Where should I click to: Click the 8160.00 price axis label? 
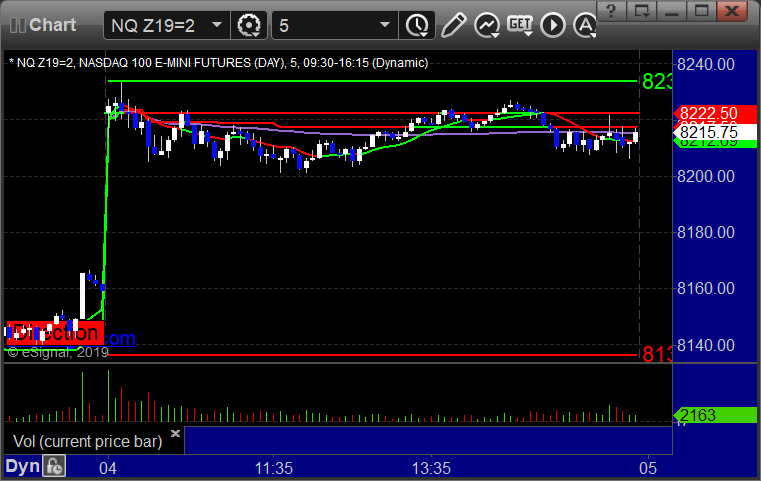pyautogui.click(x=706, y=289)
